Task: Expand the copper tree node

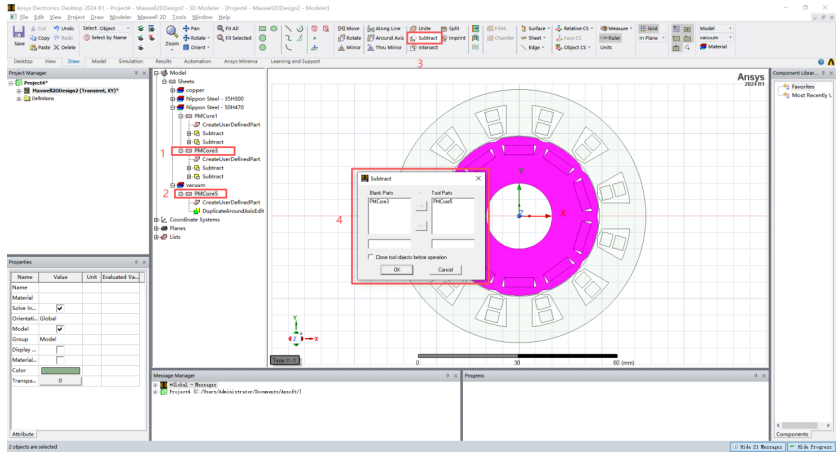Action: (x=172, y=90)
